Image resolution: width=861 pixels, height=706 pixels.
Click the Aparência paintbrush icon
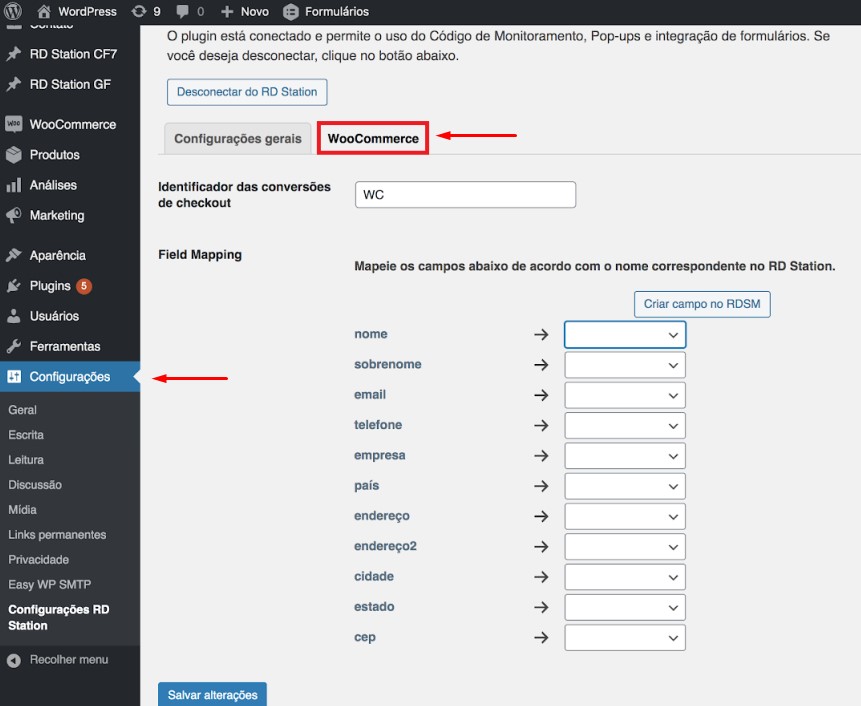click(x=14, y=255)
